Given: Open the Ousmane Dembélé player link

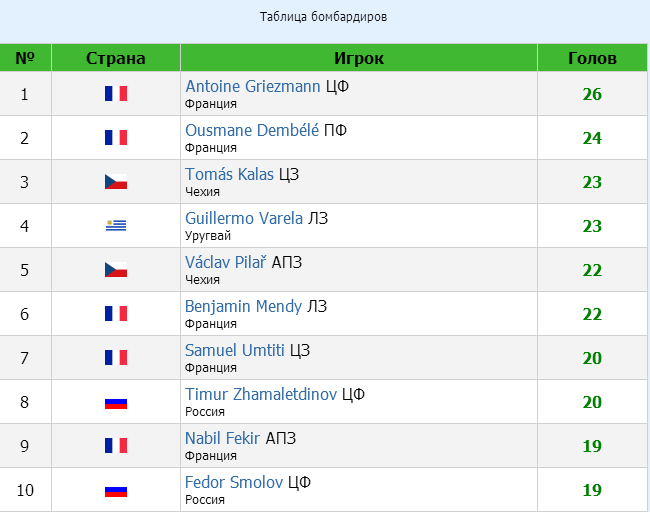Looking at the screenshot, I should click(252, 131).
